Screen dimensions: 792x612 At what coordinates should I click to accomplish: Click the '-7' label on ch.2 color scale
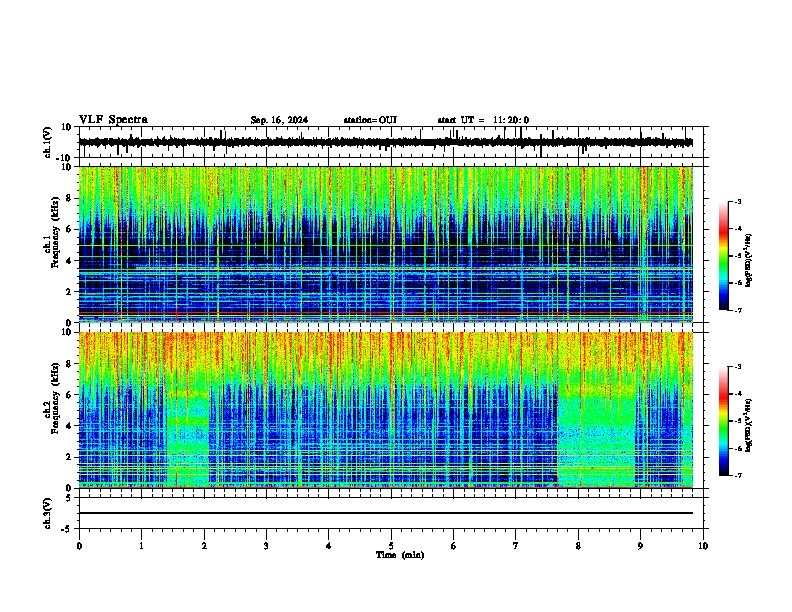pyautogui.click(x=737, y=475)
